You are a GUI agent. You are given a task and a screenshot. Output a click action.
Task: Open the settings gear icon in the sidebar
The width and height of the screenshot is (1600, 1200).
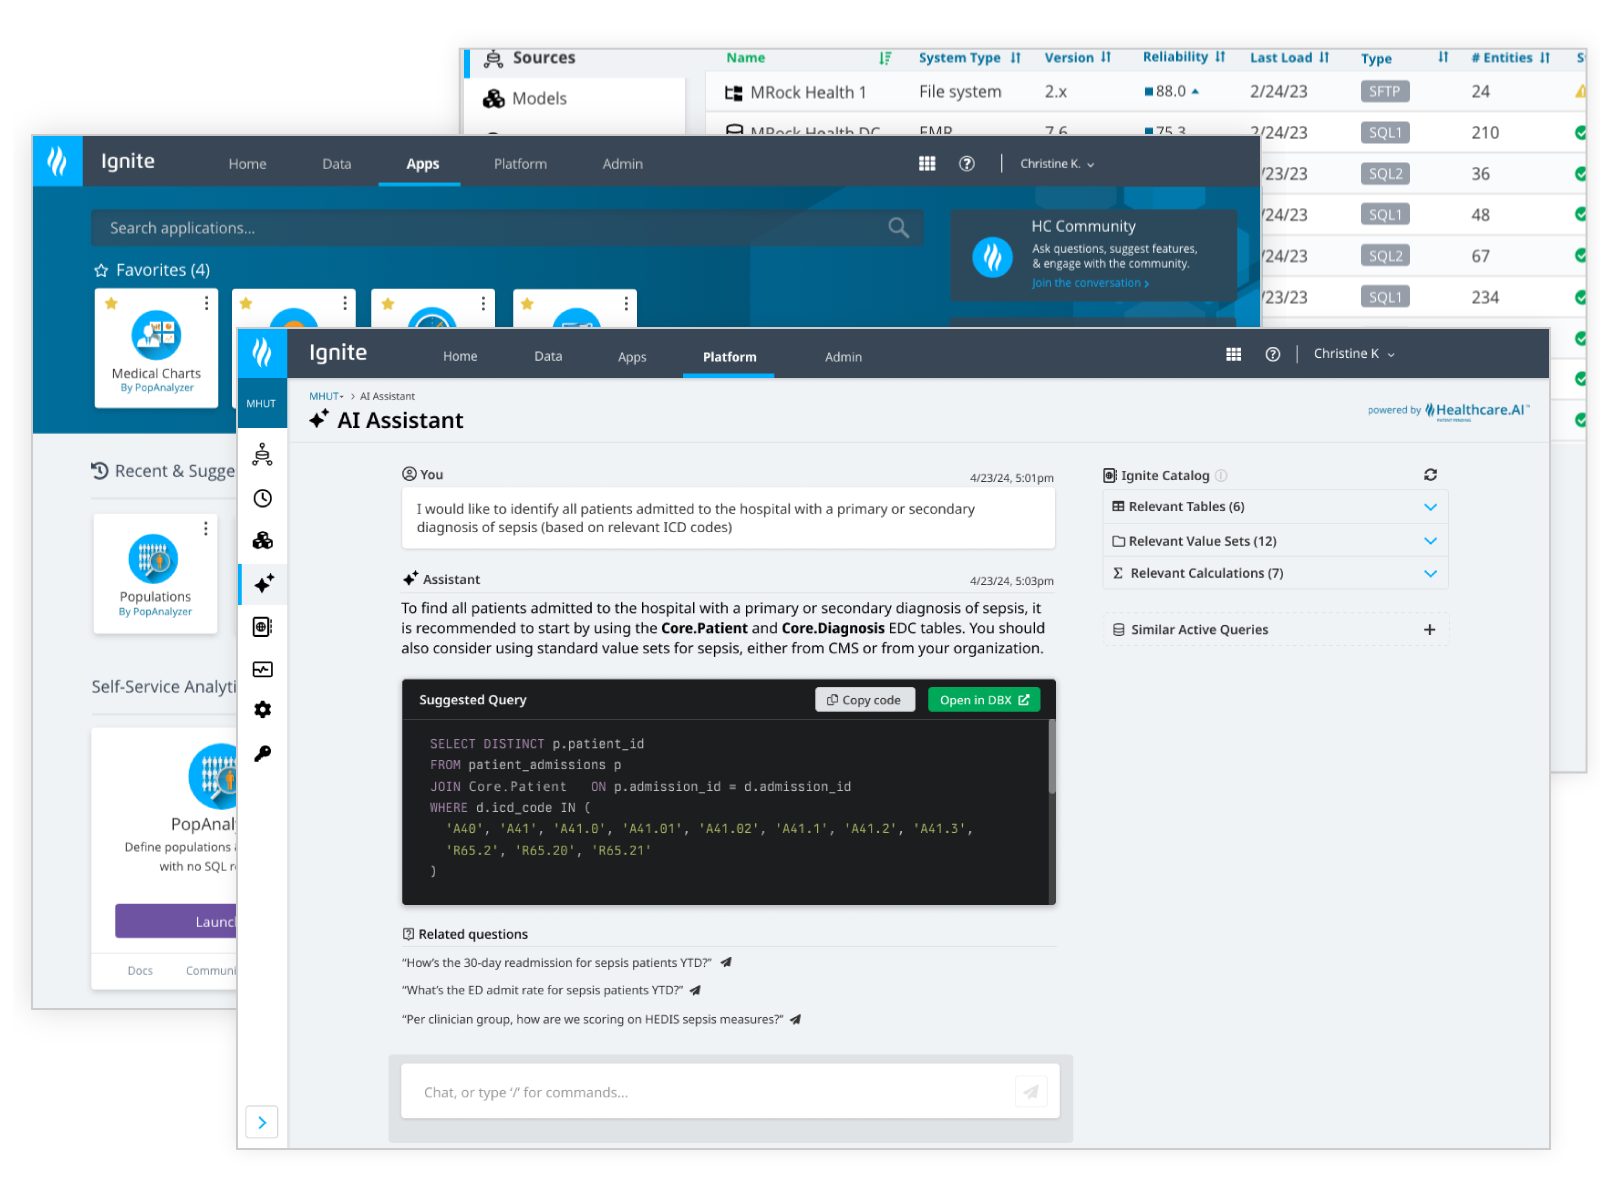pyautogui.click(x=262, y=710)
